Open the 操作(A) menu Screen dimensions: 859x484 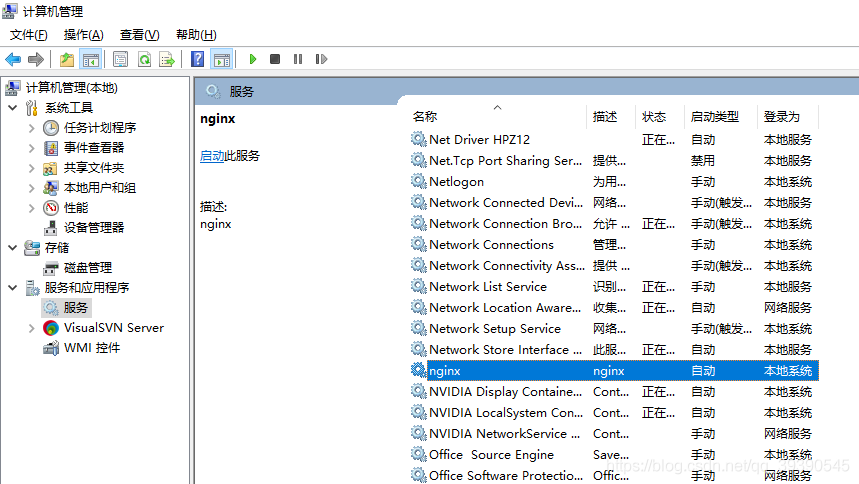(82, 35)
